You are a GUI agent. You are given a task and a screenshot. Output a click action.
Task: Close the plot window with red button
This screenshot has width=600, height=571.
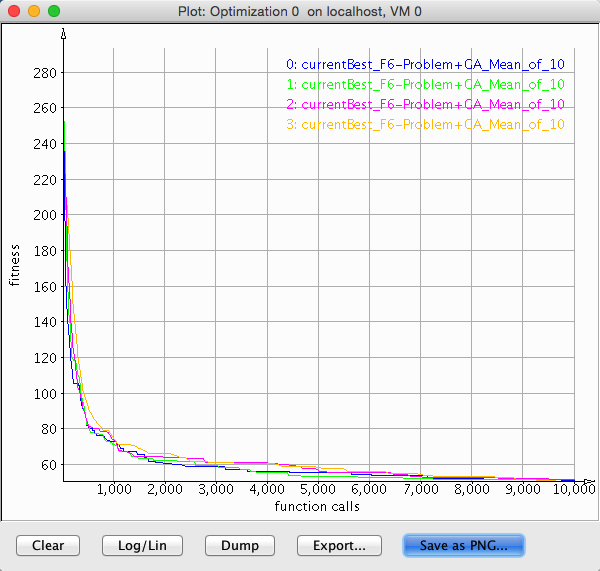(x=13, y=10)
